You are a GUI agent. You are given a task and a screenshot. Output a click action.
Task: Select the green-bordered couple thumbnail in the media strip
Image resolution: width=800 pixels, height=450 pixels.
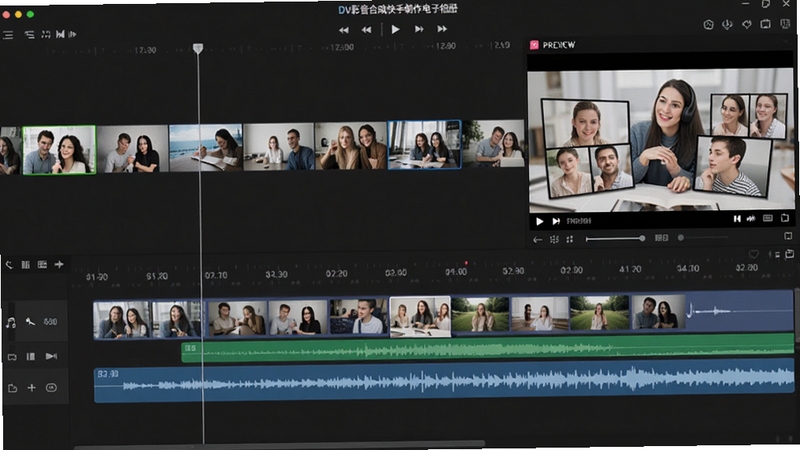(x=59, y=150)
